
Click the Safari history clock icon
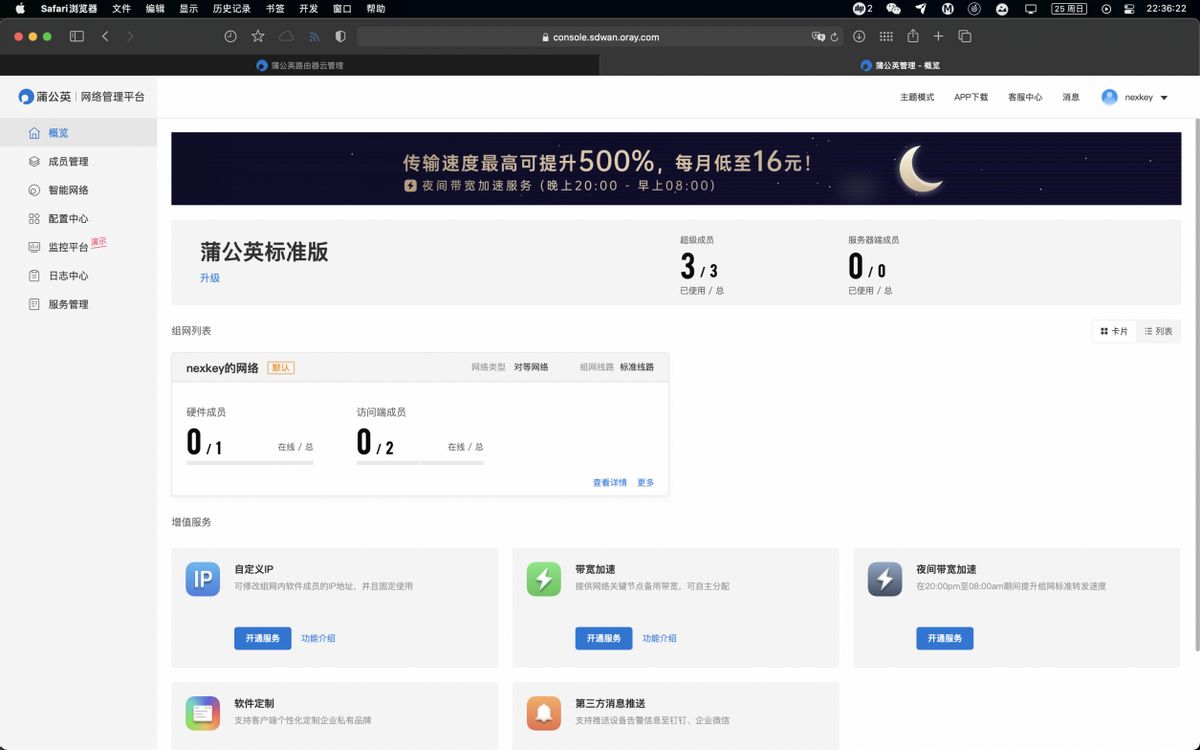230,36
